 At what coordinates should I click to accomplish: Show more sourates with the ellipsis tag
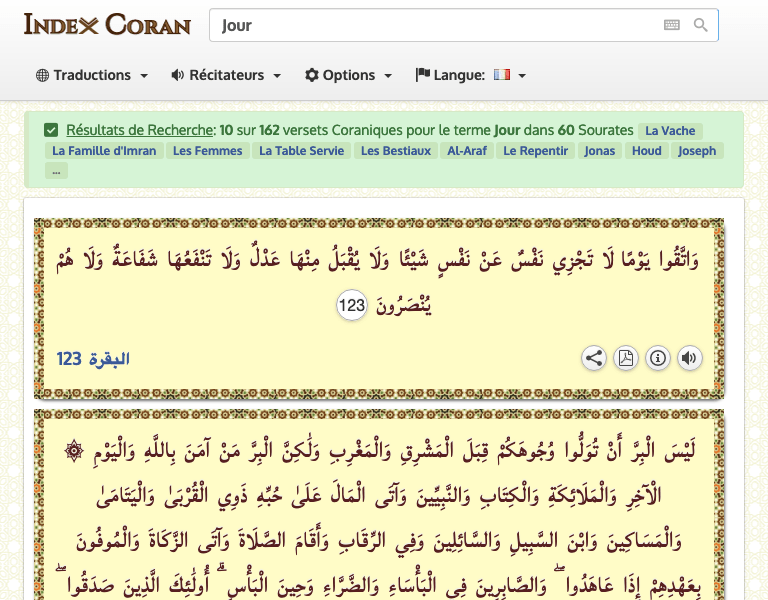click(x=57, y=171)
